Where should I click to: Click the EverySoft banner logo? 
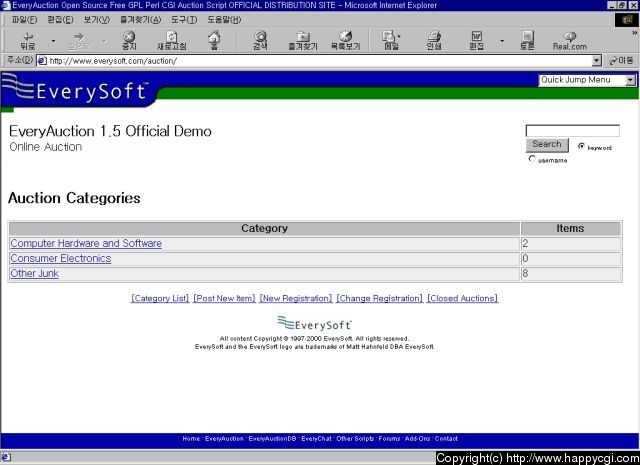[78, 90]
